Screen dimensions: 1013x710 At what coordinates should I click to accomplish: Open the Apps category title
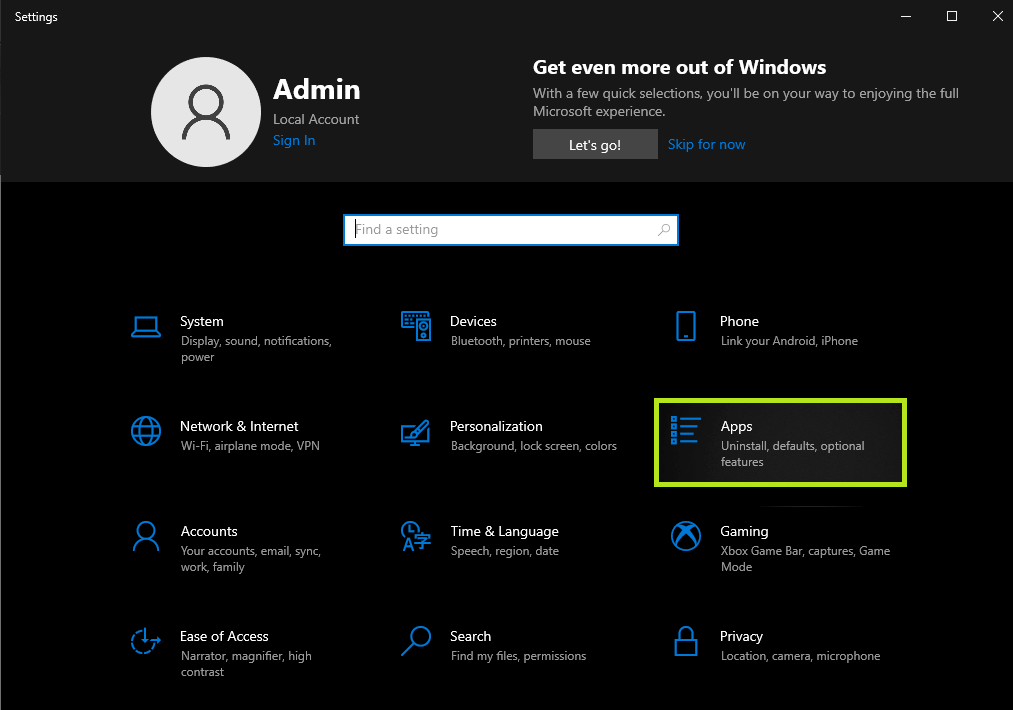click(736, 426)
